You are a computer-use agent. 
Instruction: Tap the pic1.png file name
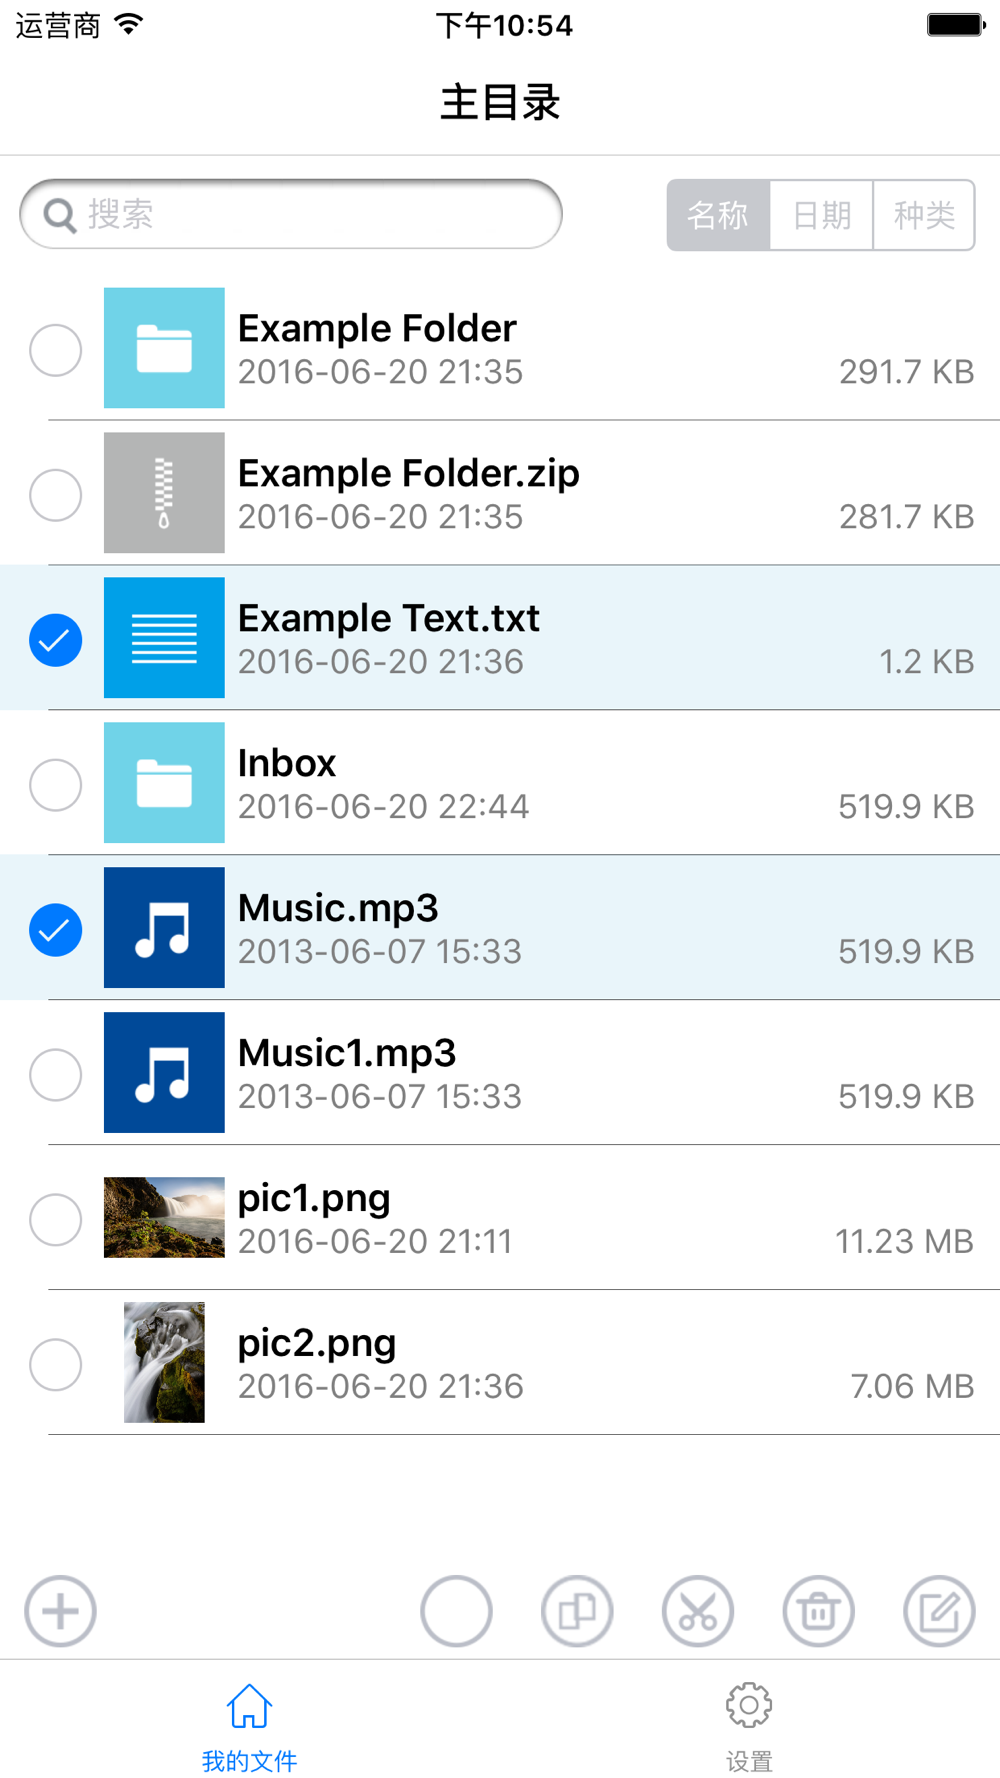click(314, 1199)
